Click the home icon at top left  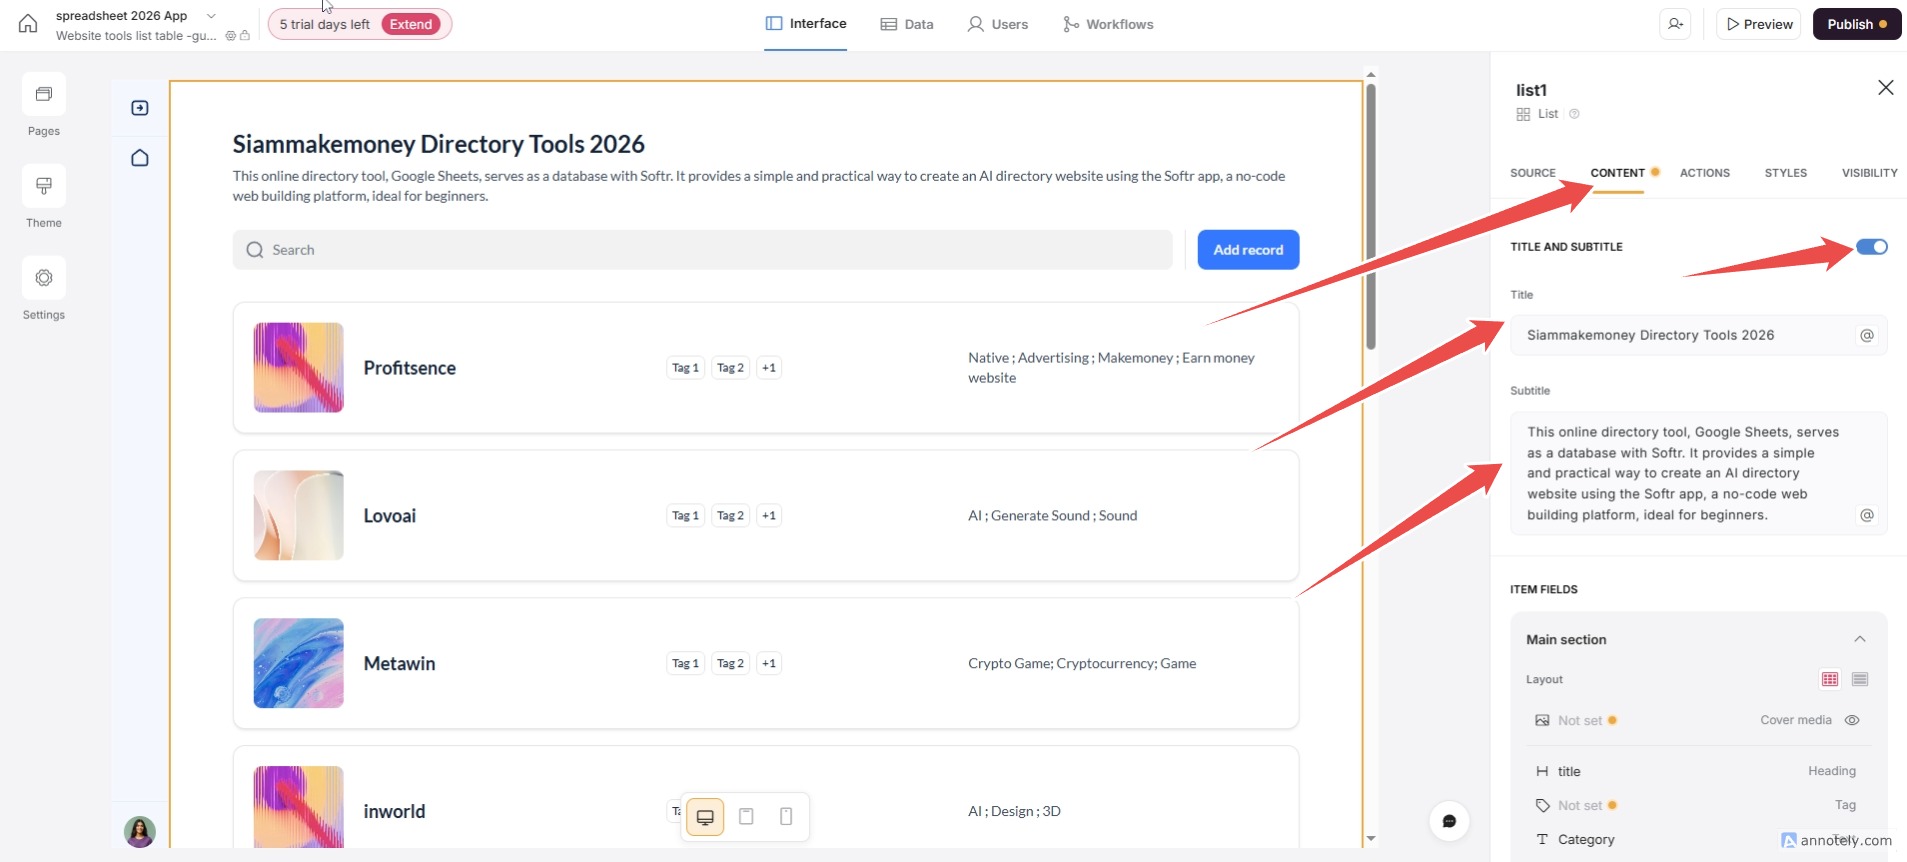pyautogui.click(x=28, y=24)
